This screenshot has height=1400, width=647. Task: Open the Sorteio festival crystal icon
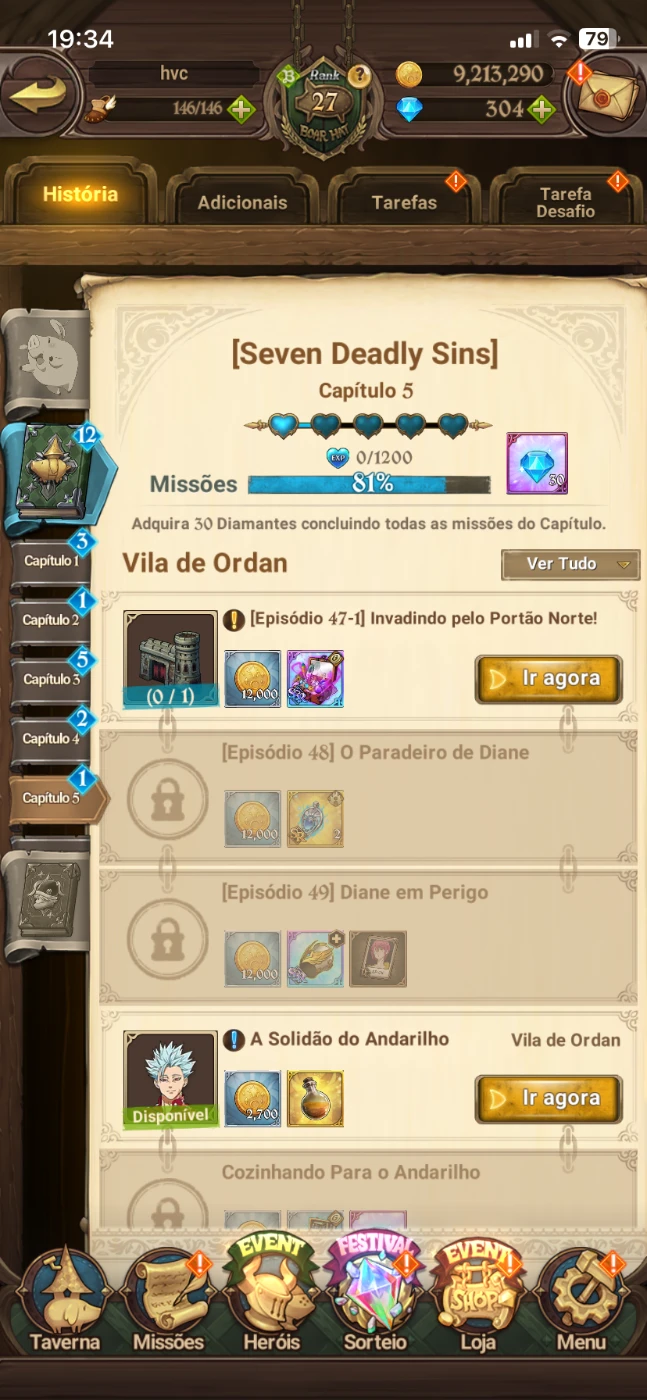[x=376, y=1296]
